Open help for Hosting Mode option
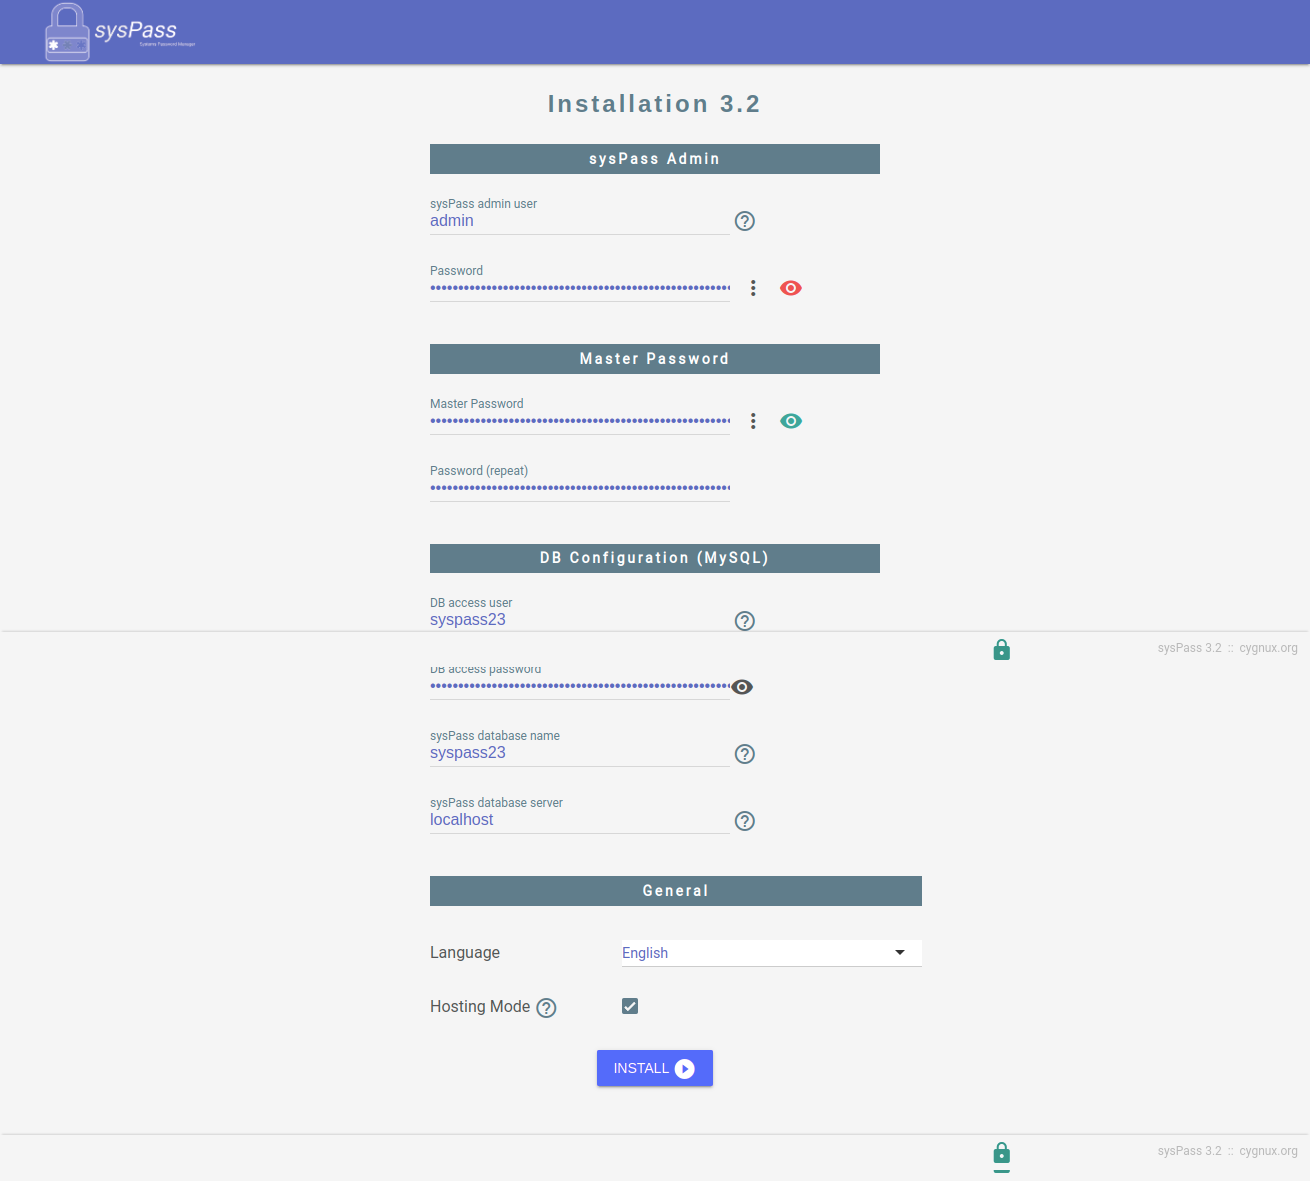Screen dimensions: 1310x1181 tap(546, 1007)
